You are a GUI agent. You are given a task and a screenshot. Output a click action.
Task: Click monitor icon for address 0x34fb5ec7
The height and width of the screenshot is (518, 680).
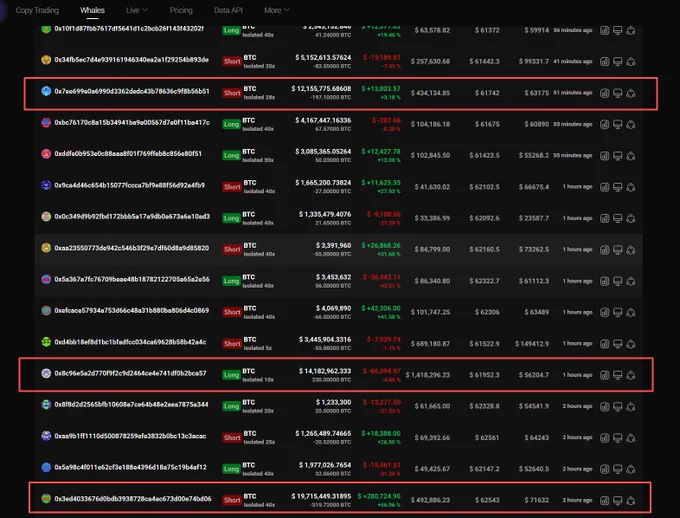[618, 62]
